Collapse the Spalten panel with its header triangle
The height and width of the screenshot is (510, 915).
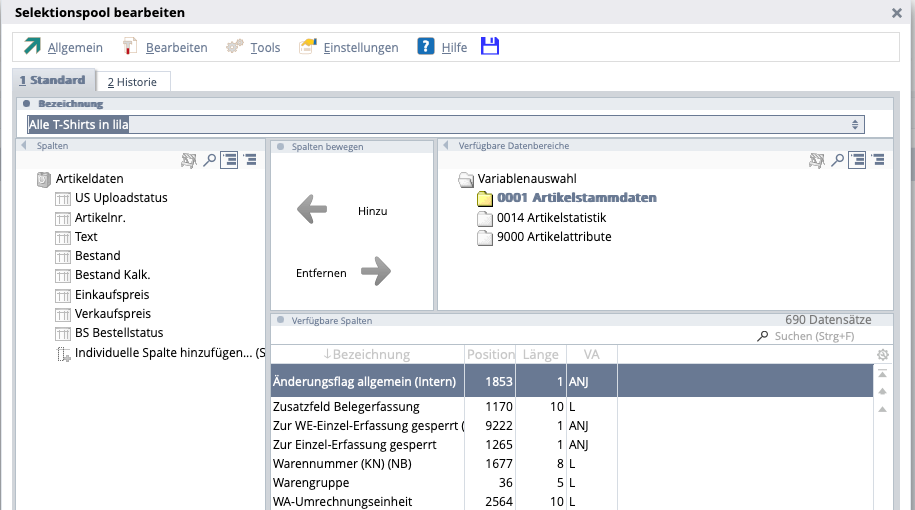pyautogui.click(x=24, y=146)
